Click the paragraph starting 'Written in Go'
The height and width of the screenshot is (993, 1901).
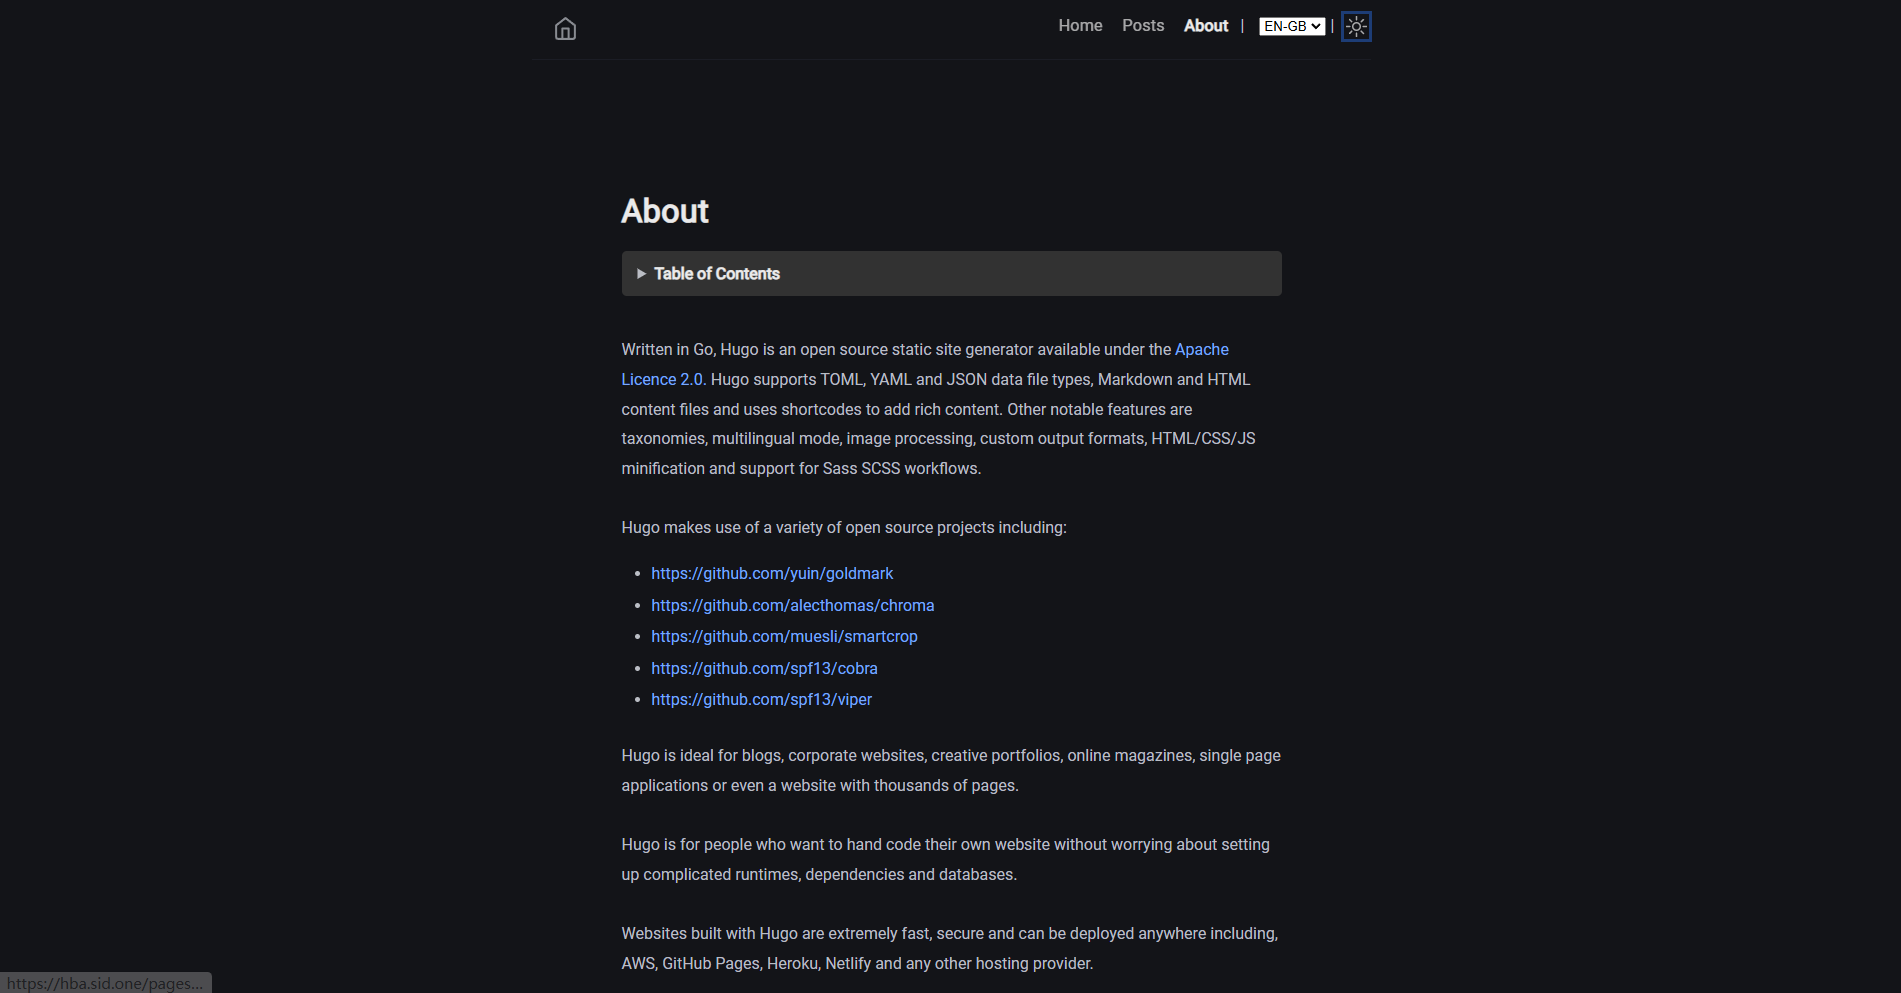940,409
